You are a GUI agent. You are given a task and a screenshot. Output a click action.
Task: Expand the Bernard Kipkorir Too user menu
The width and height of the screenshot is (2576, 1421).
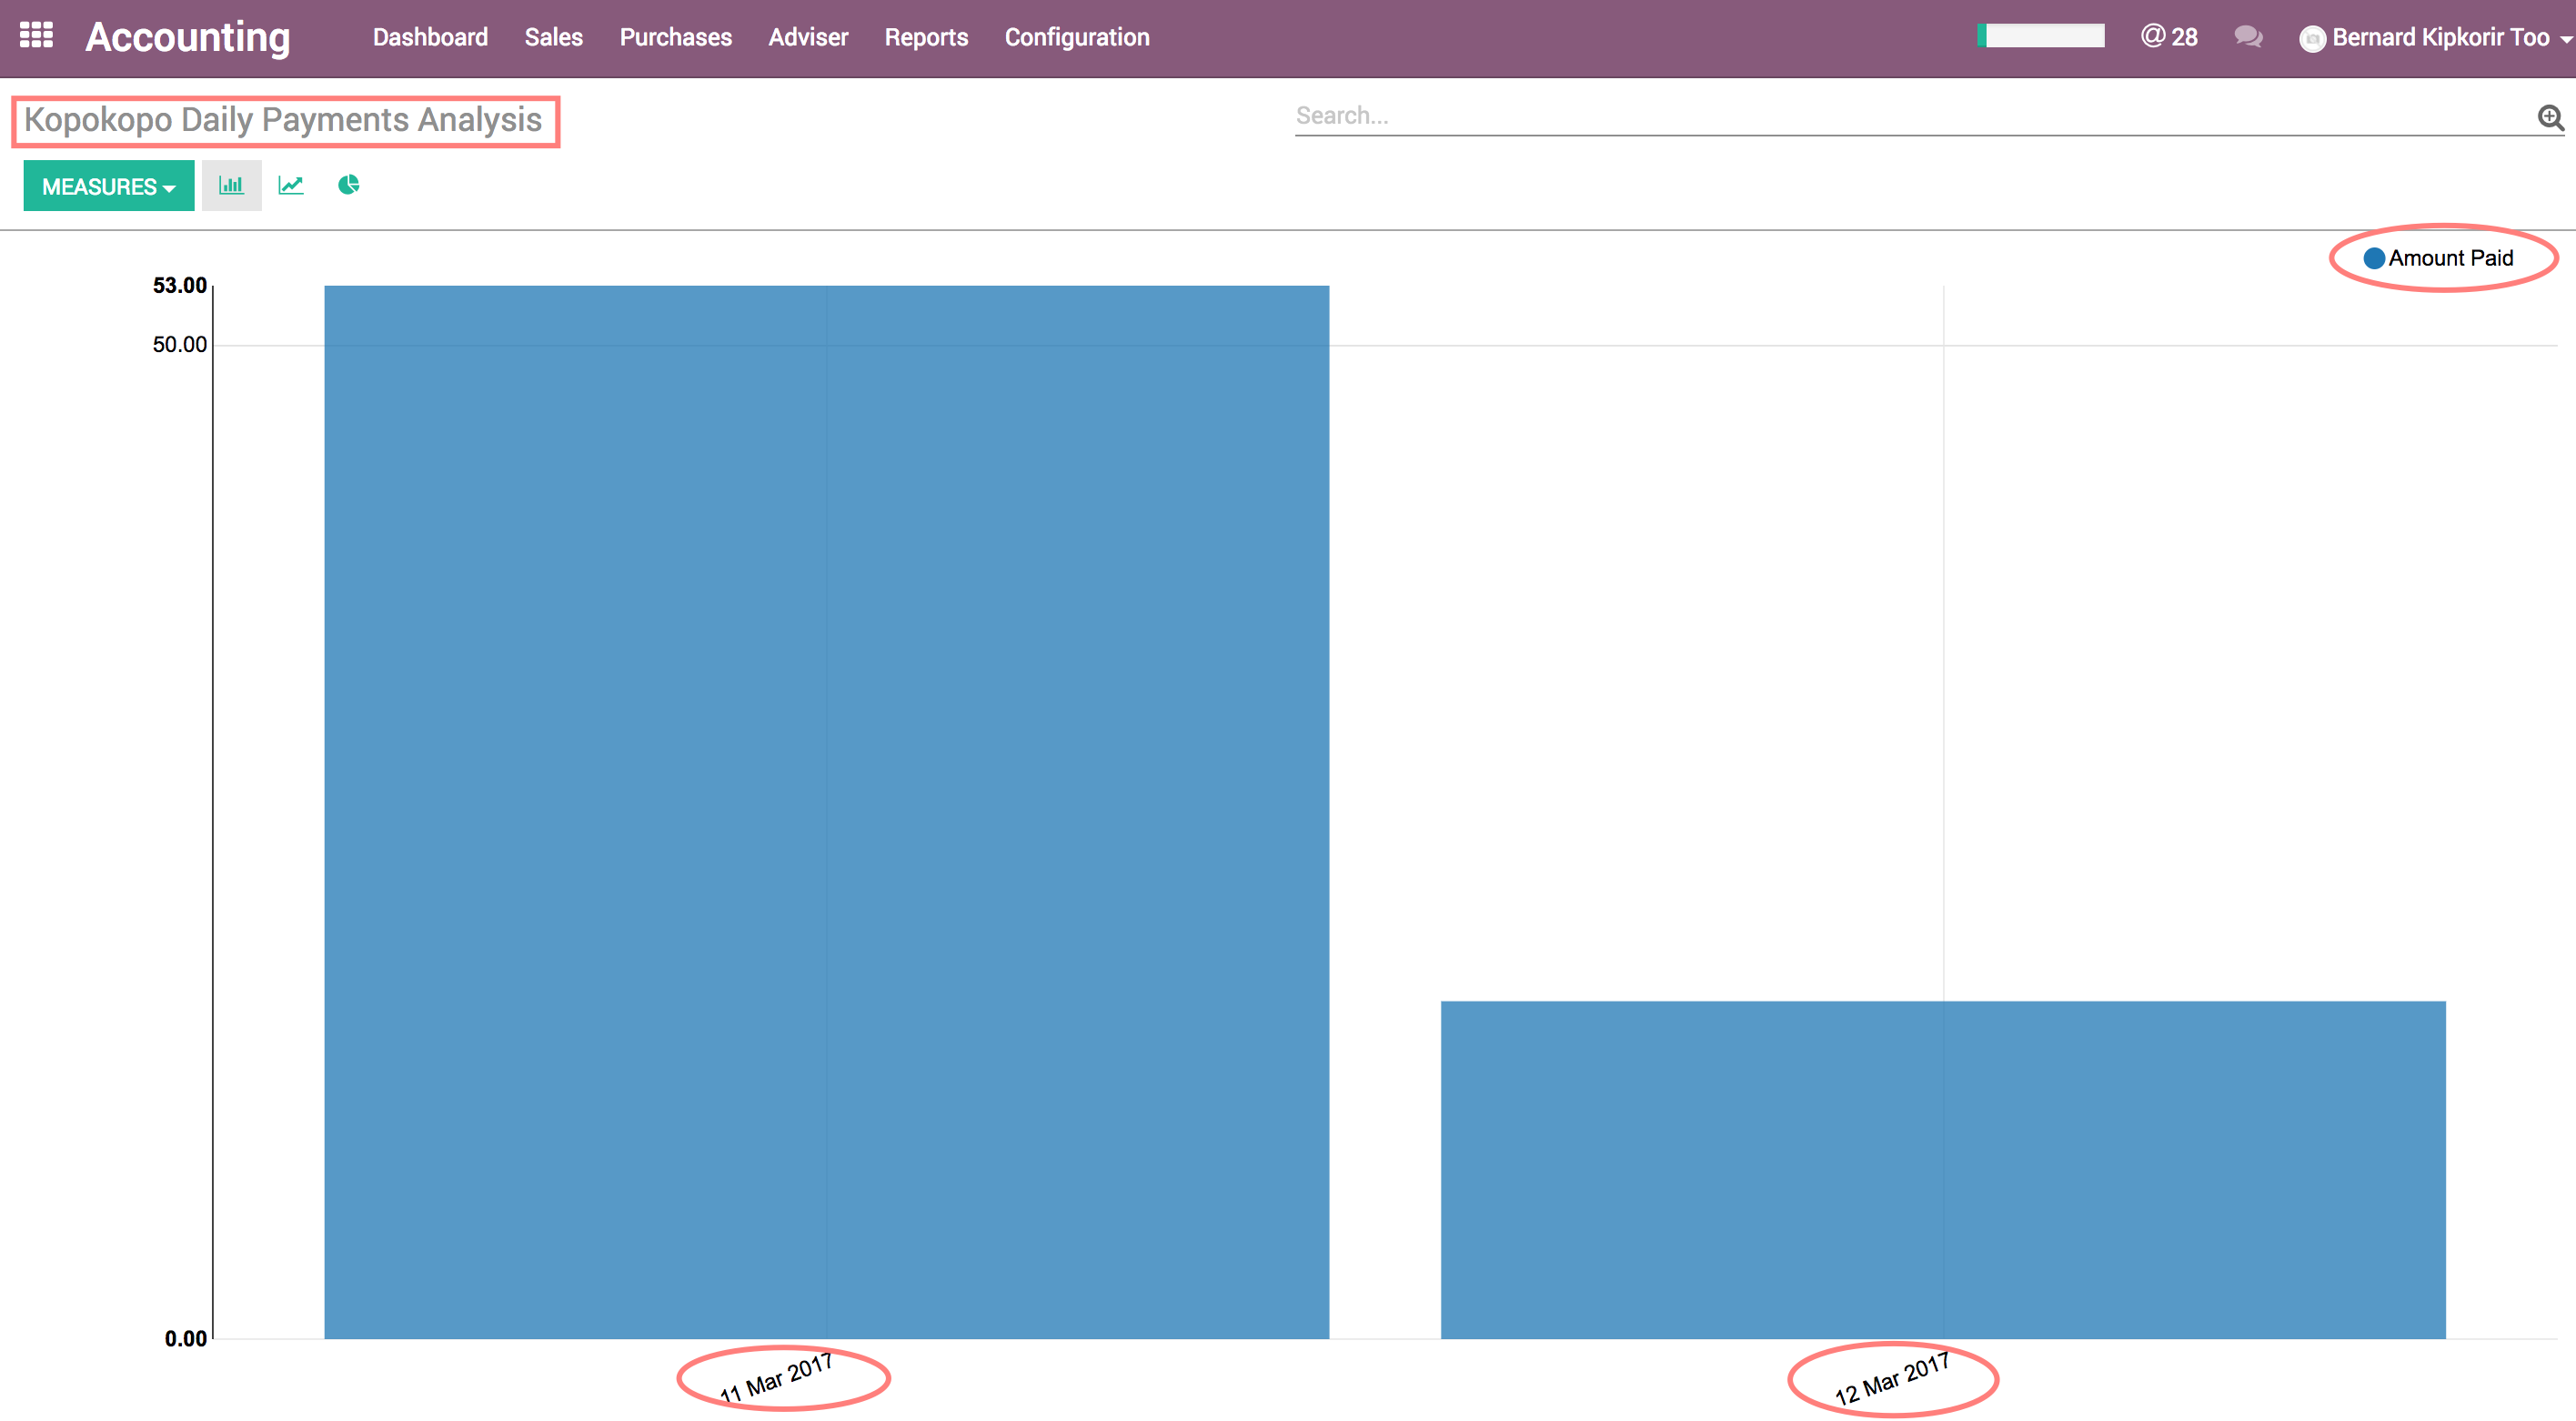pos(2435,38)
